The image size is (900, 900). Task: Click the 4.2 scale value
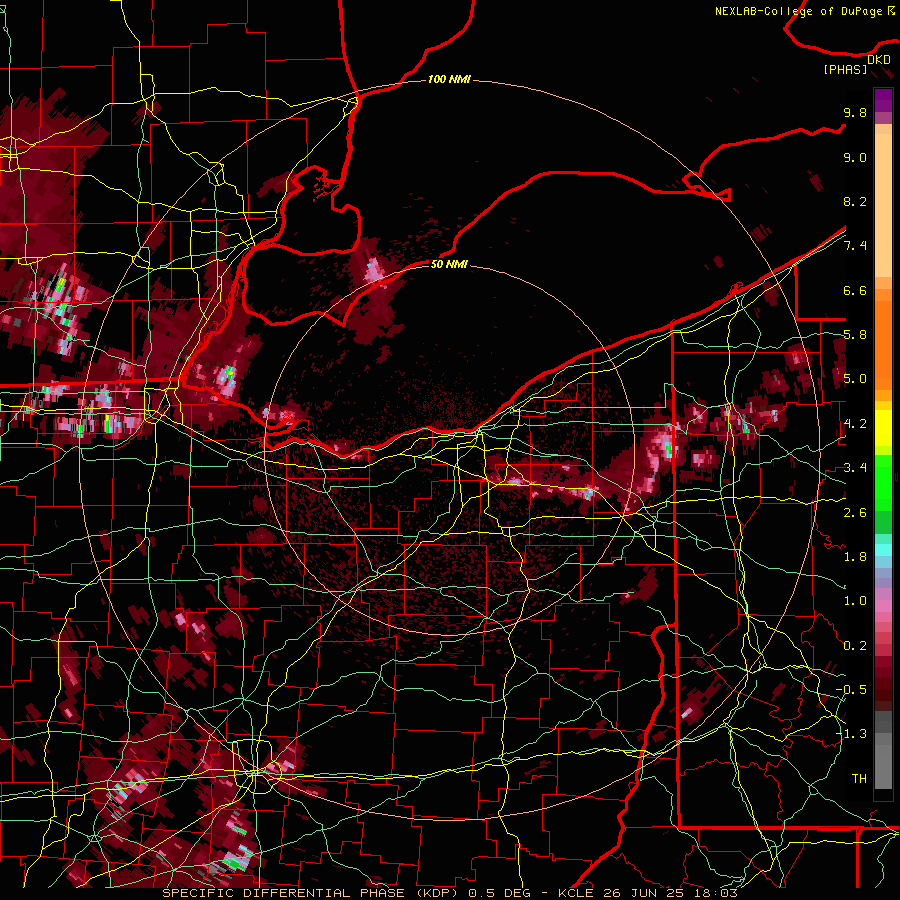point(855,424)
